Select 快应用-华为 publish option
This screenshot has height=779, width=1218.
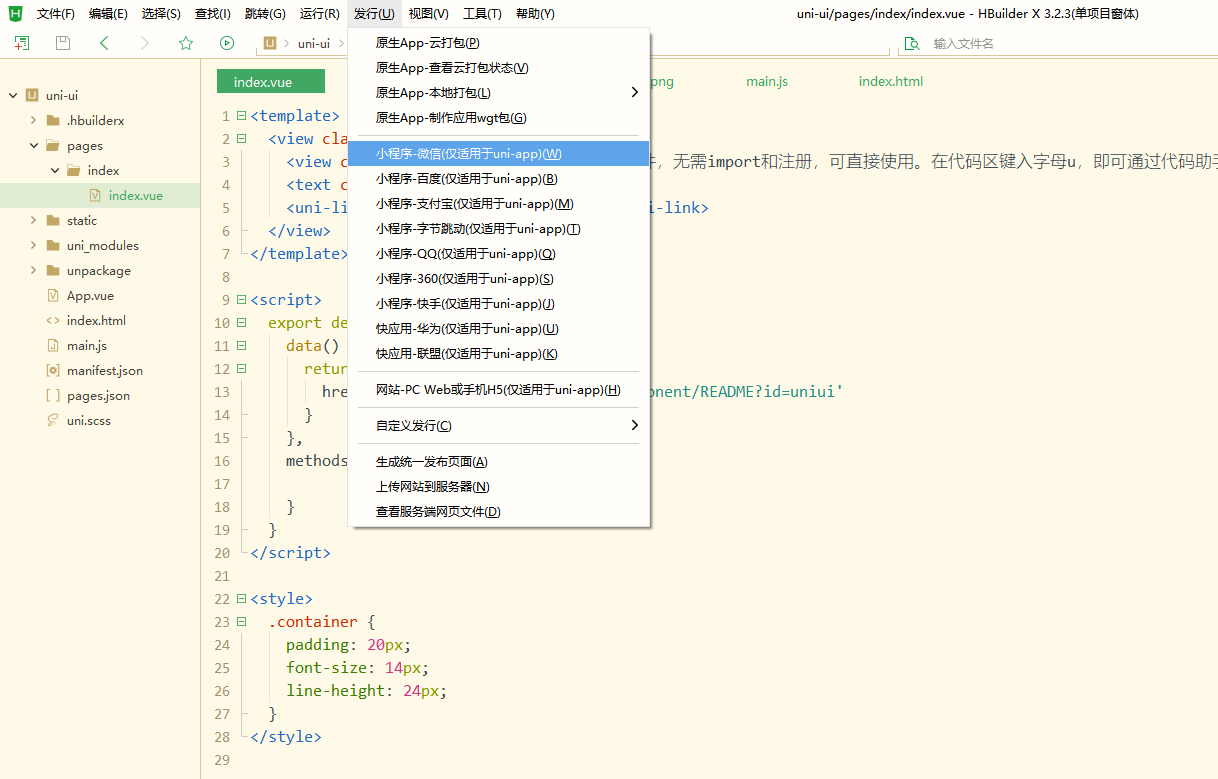pos(499,329)
